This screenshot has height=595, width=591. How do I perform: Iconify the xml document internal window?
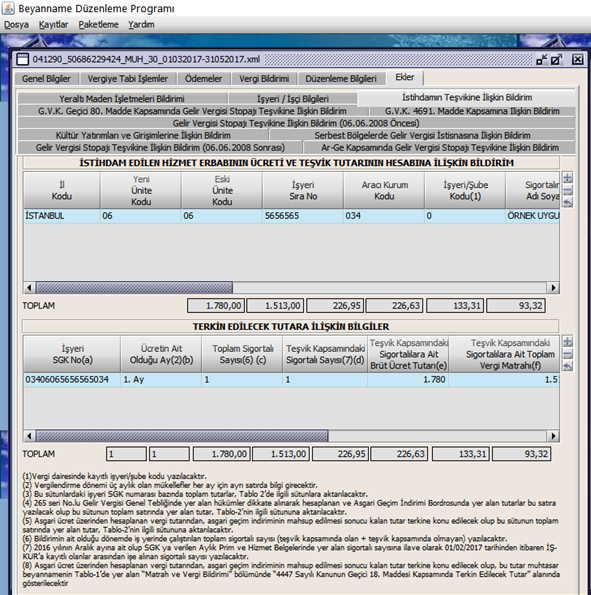[542, 60]
